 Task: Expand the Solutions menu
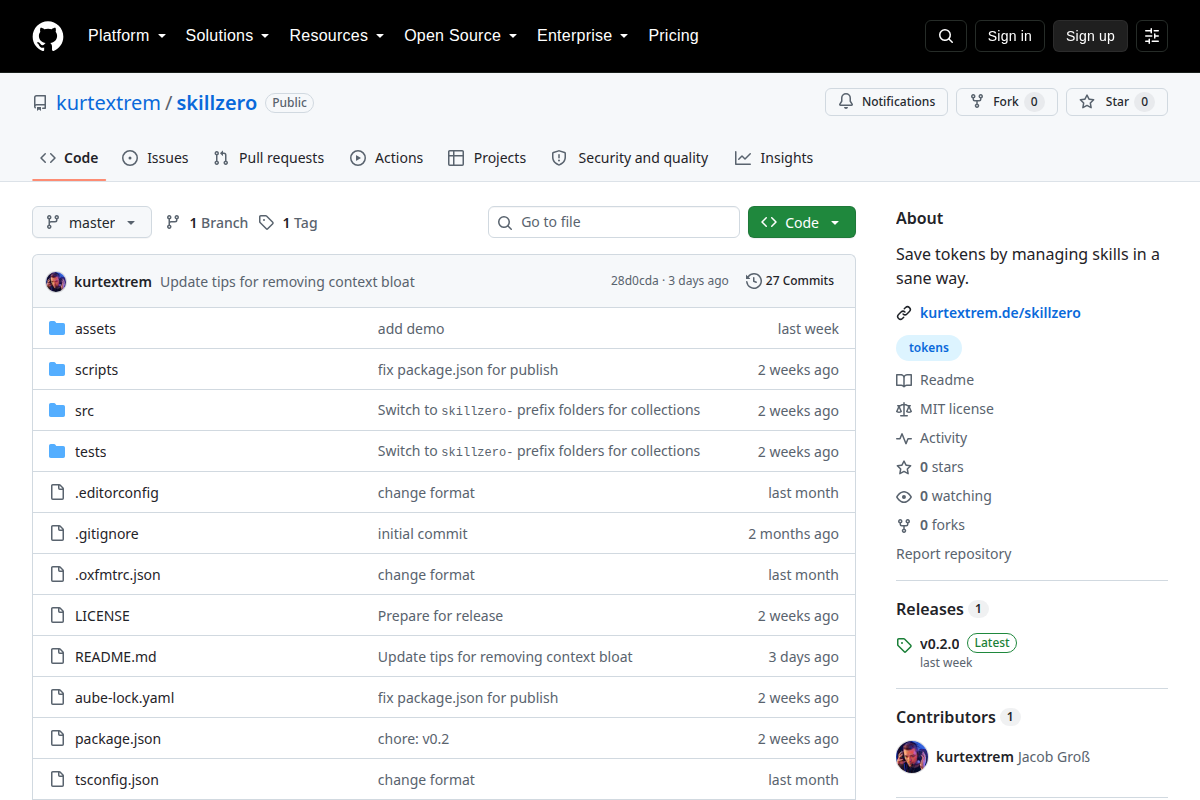tap(227, 36)
